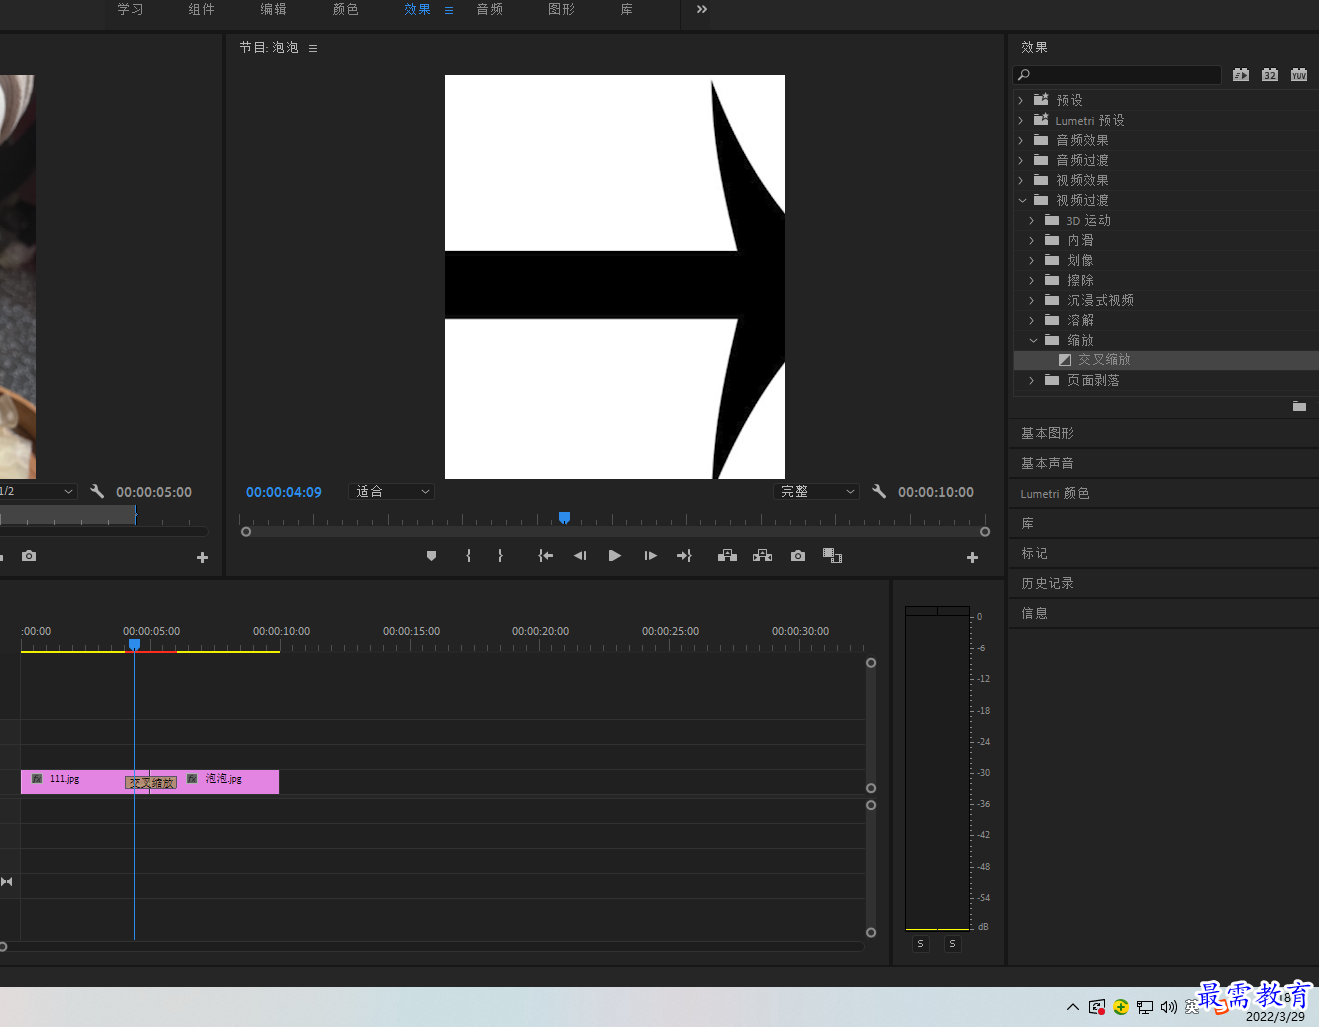Open the Program monitor settings wrench
The width and height of the screenshot is (1319, 1027).
click(x=879, y=491)
